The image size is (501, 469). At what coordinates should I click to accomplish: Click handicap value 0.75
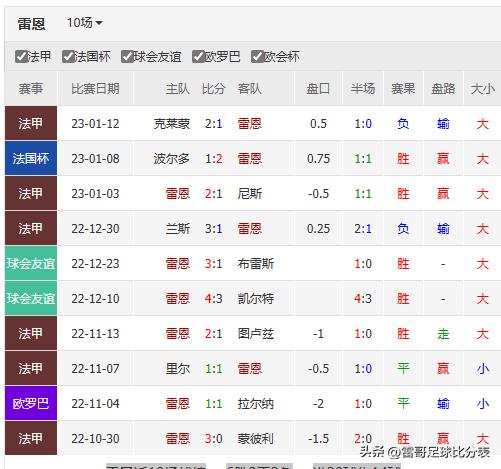(318, 159)
